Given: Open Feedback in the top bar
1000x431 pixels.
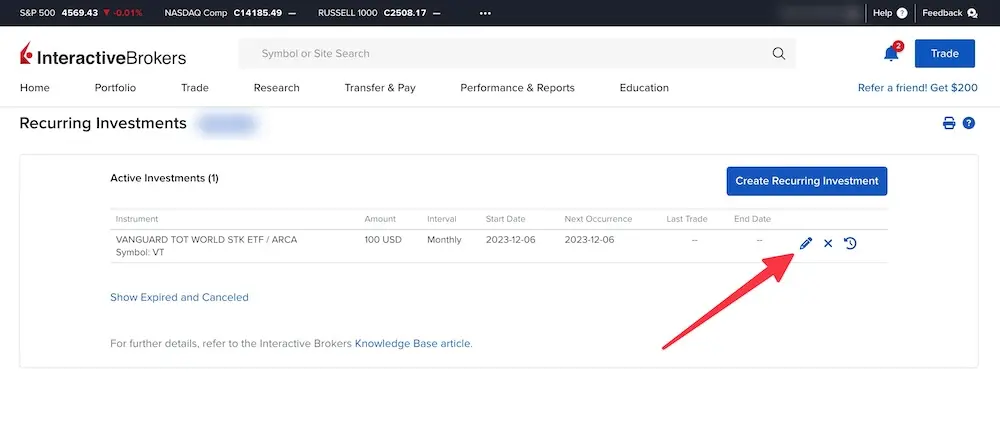Looking at the screenshot, I should pos(950,13).
